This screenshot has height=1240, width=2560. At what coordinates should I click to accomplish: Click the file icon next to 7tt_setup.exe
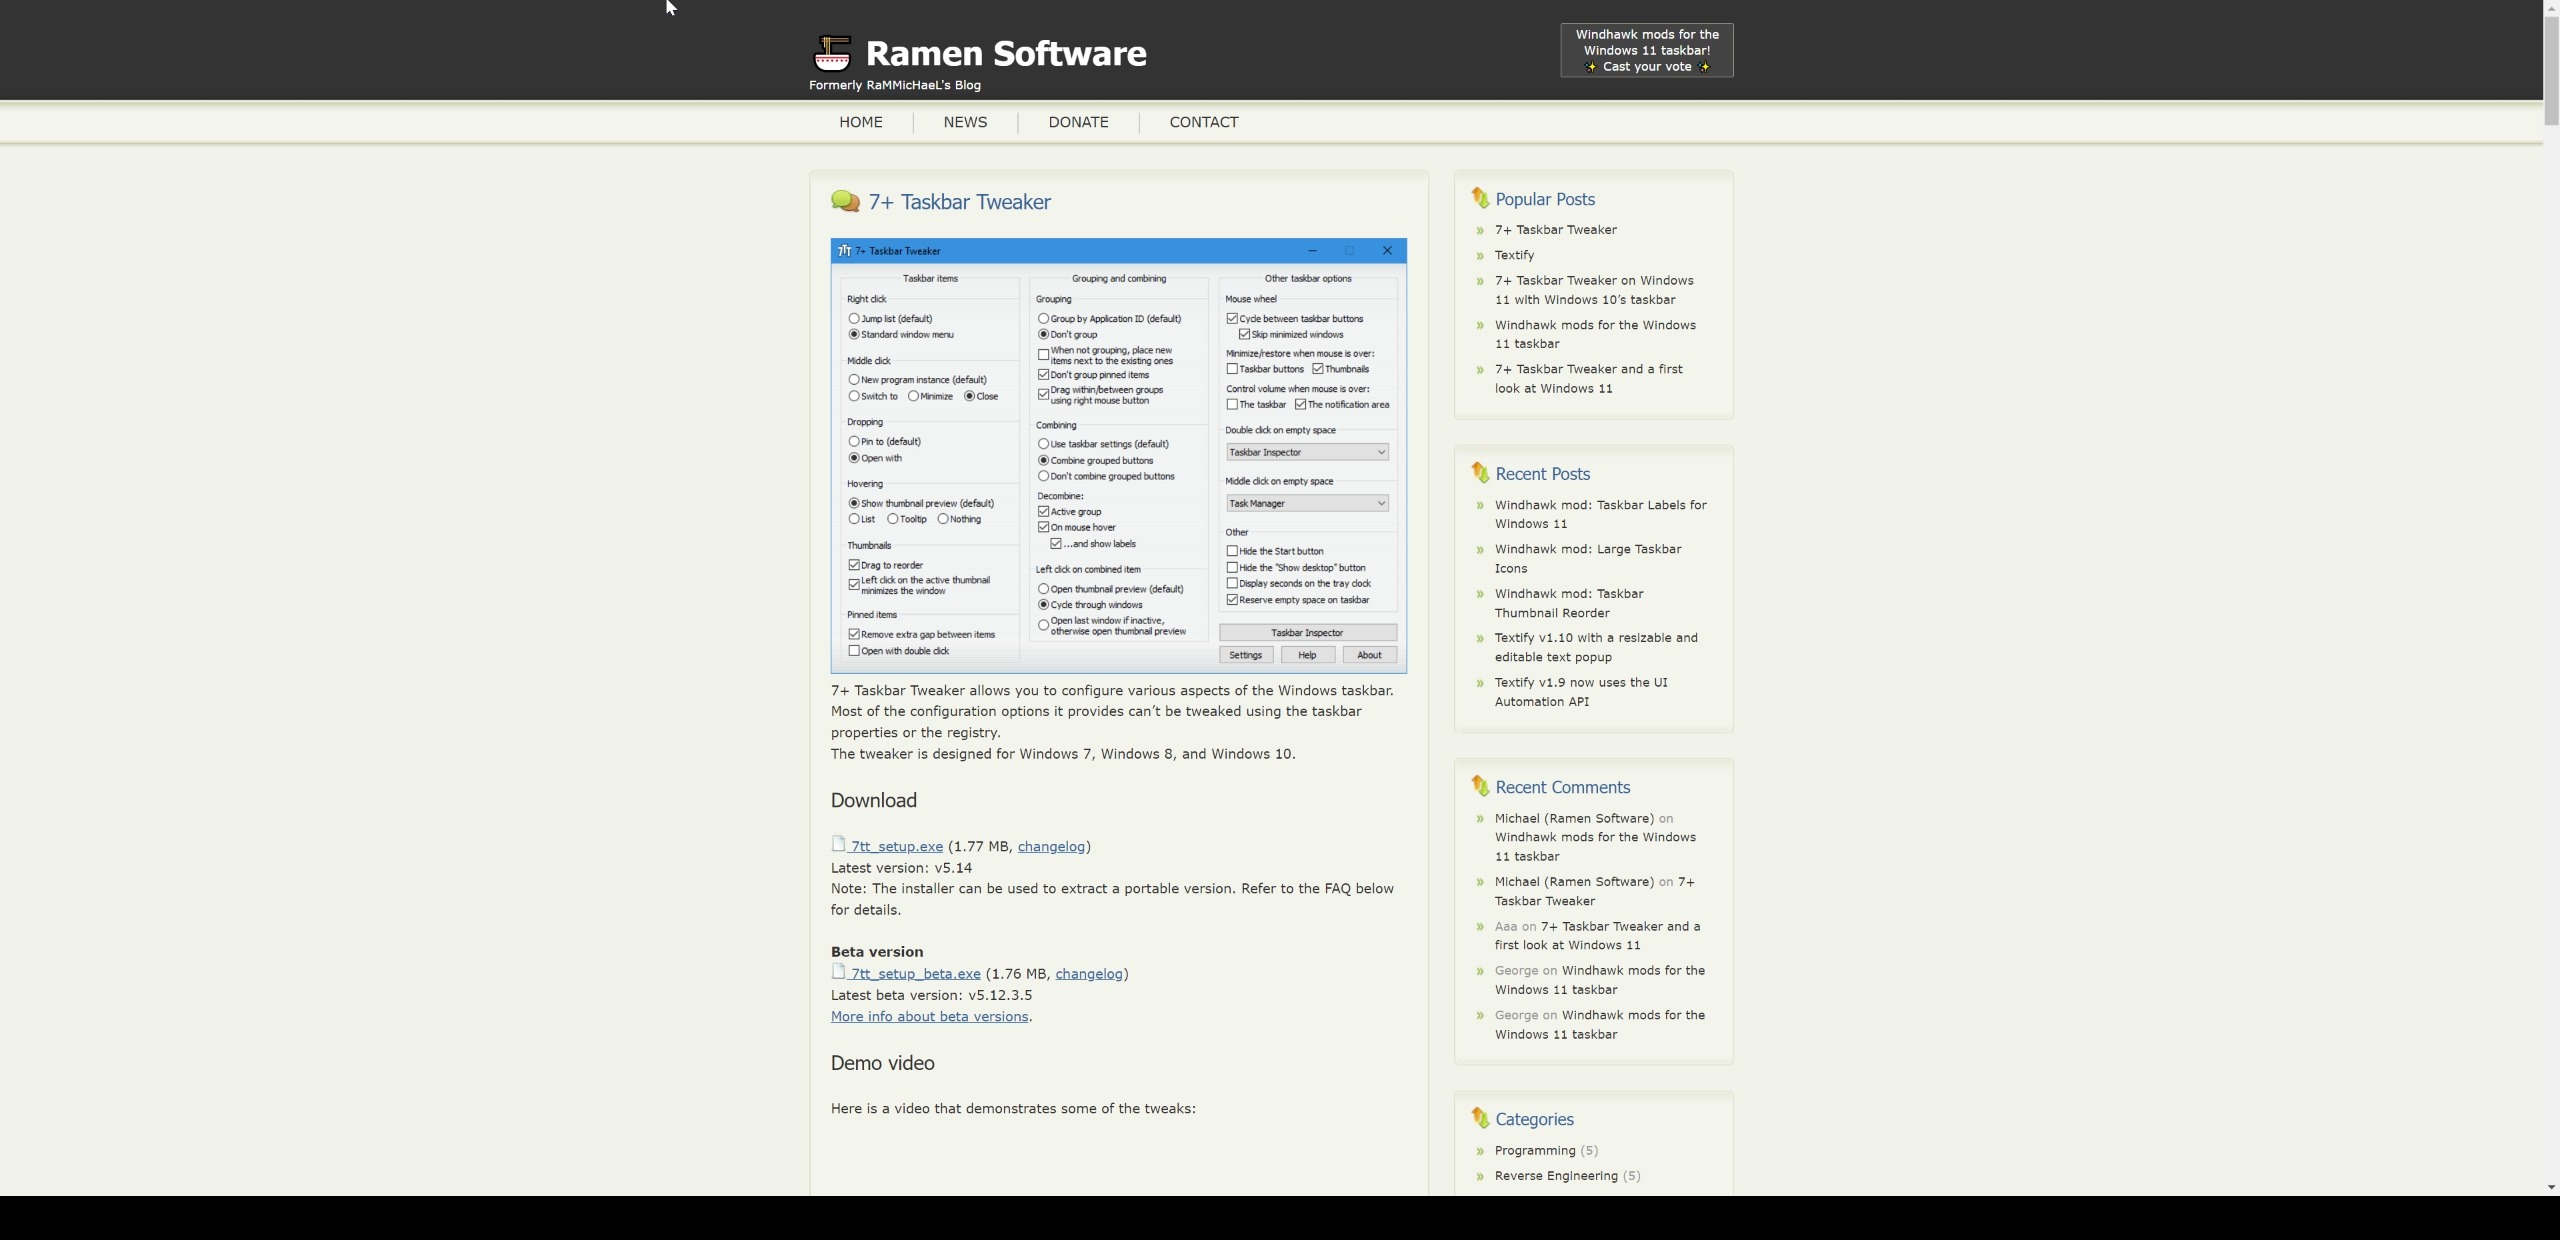(x=839, y=845)
